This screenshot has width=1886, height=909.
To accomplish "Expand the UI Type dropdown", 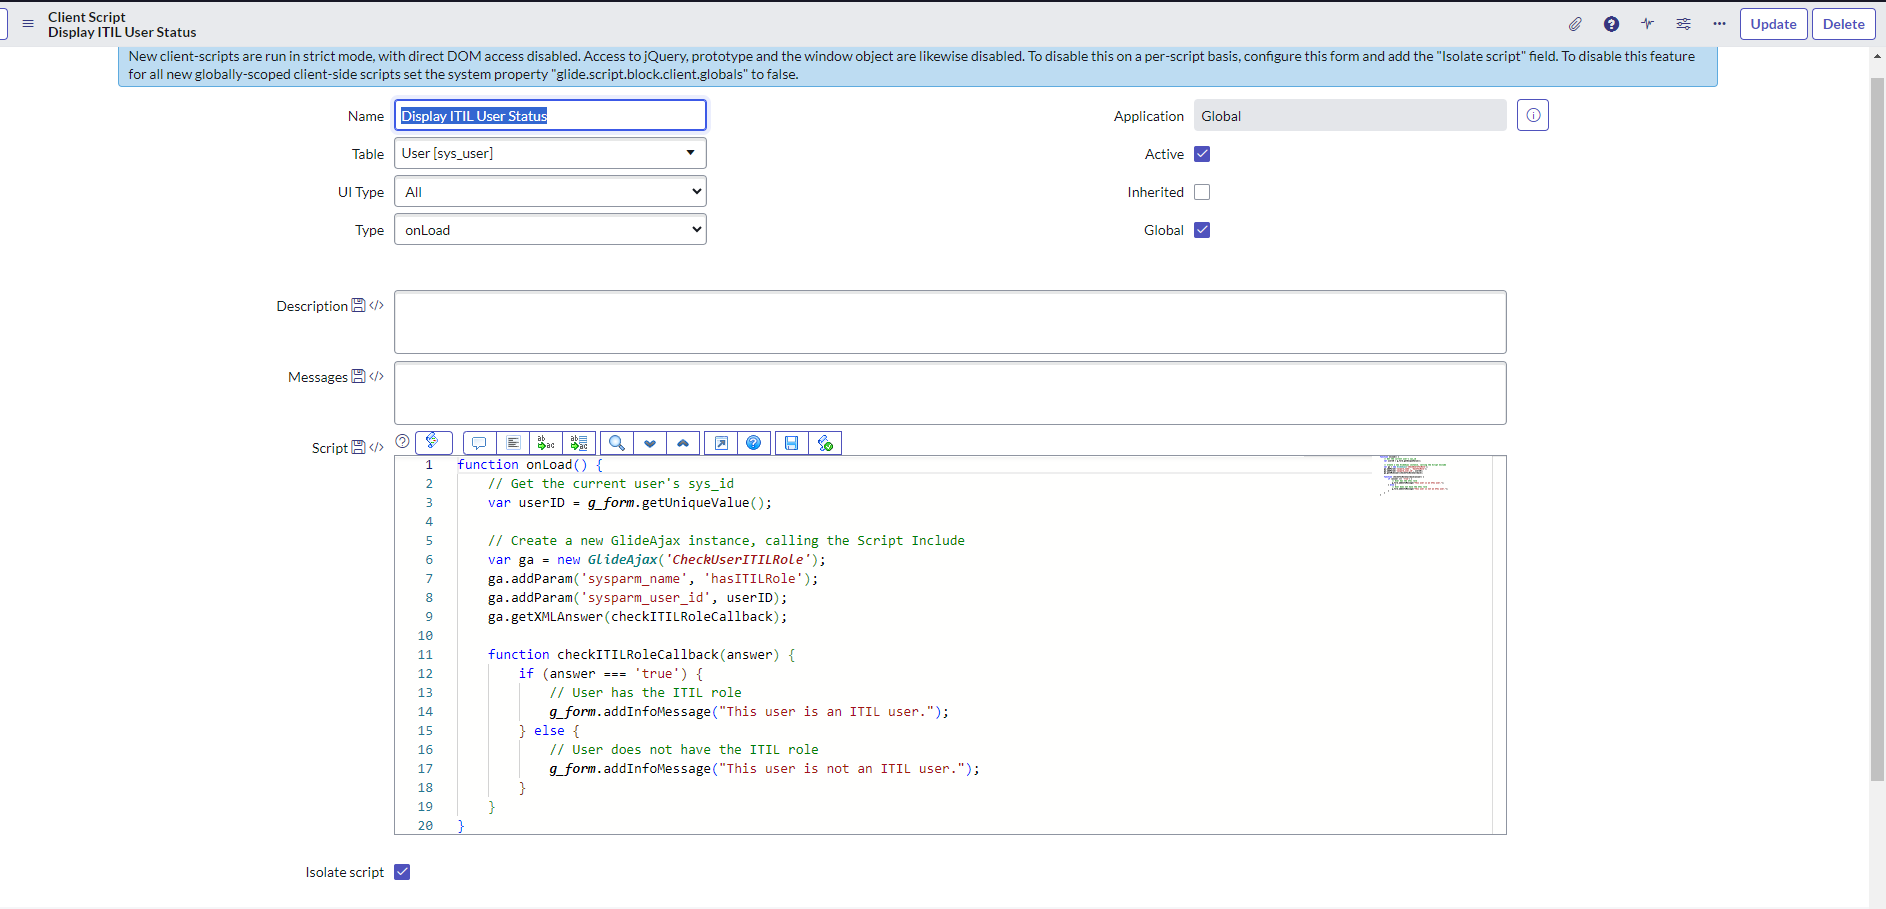I will point(550,192).
